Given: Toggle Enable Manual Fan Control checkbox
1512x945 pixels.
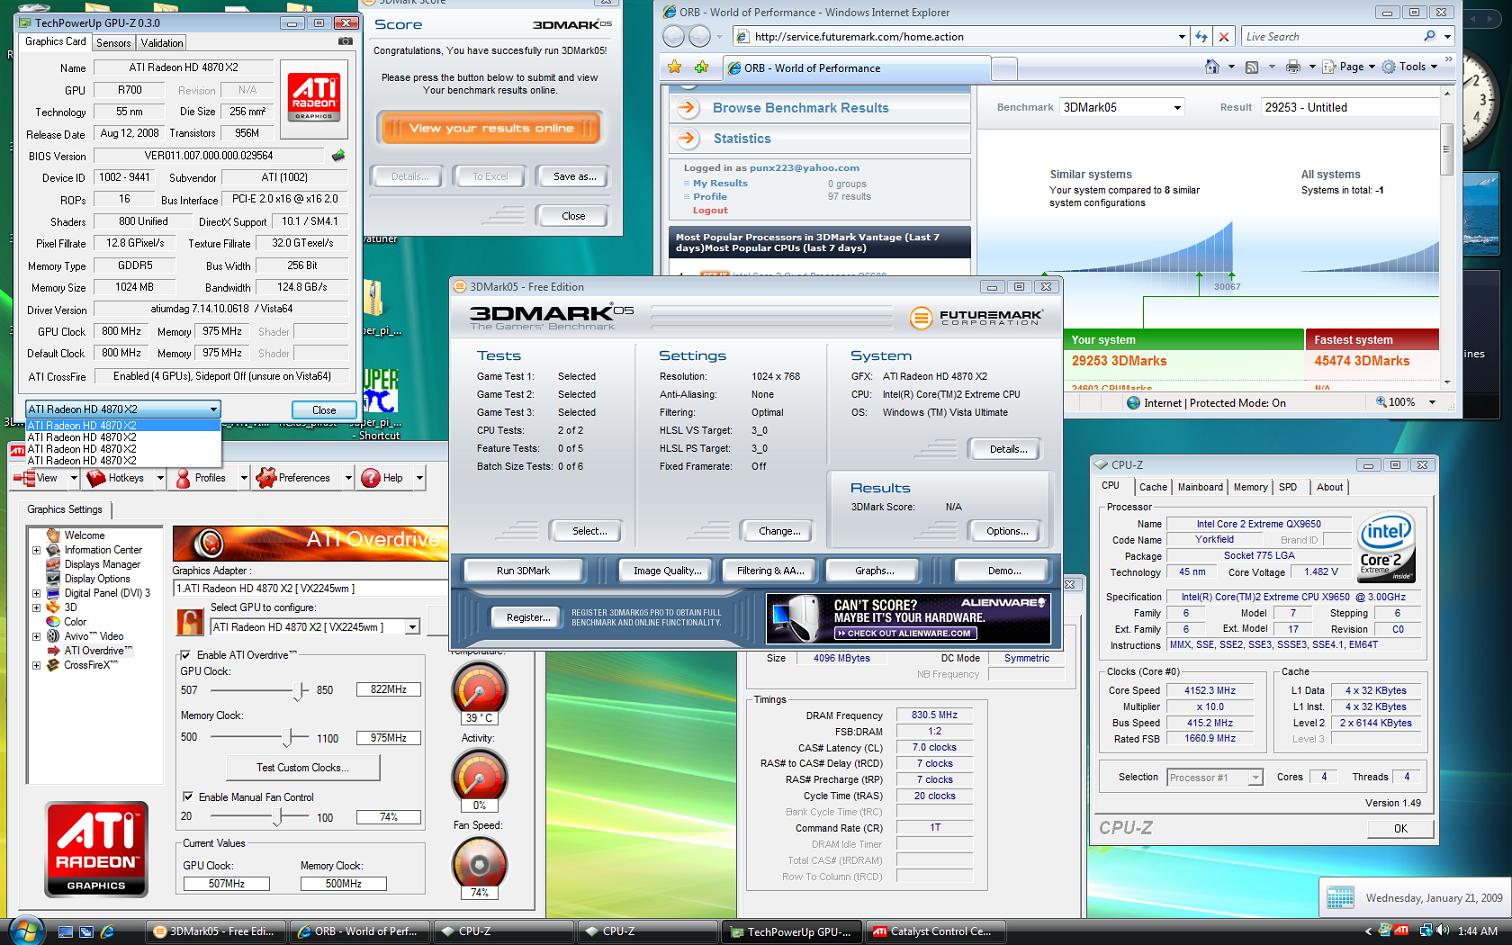Looking at the screenshot, I should pyautogui.click(x=187, y=797).
